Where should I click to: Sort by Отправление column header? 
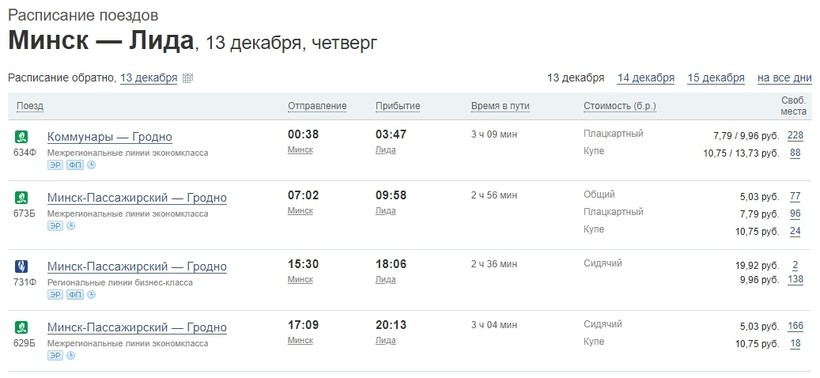(x=317, y=106)
